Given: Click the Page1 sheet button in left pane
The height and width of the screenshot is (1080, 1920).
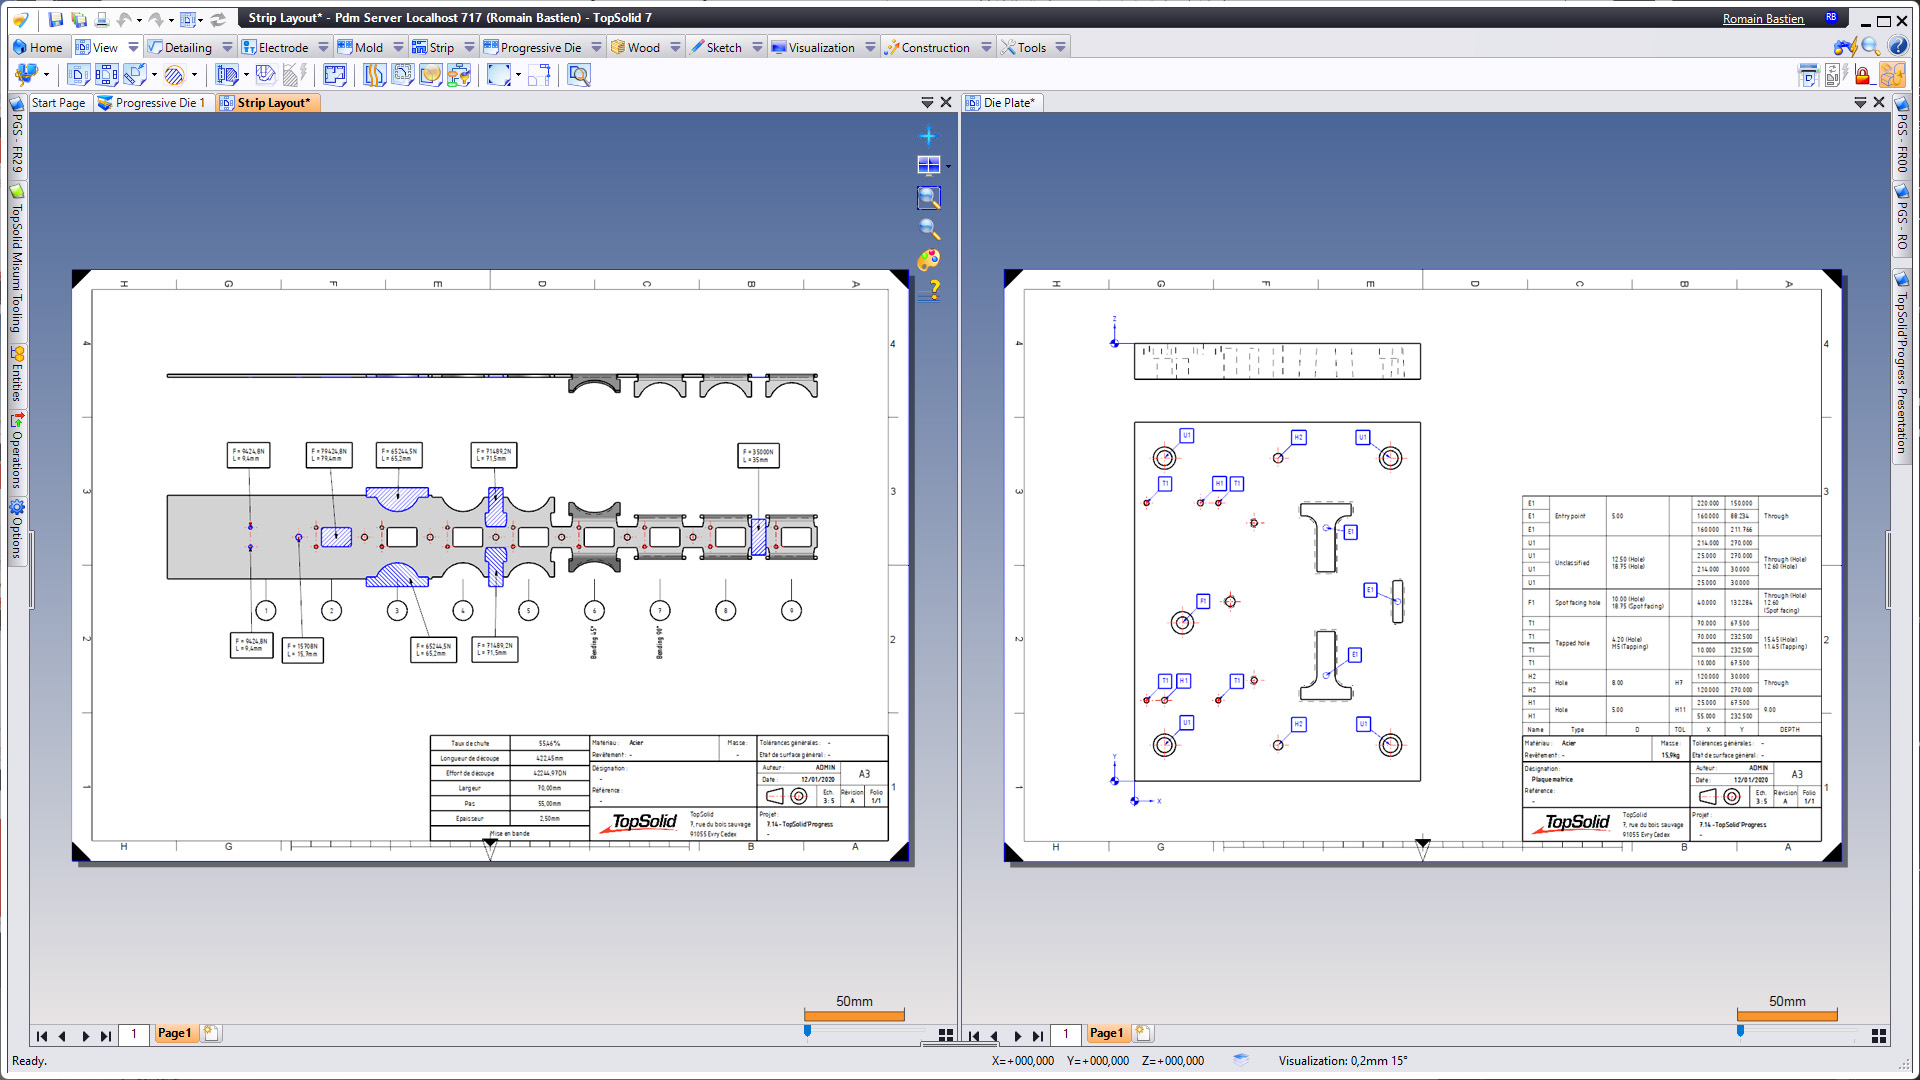Looking at the screenshot, I should coord(175,1033).
